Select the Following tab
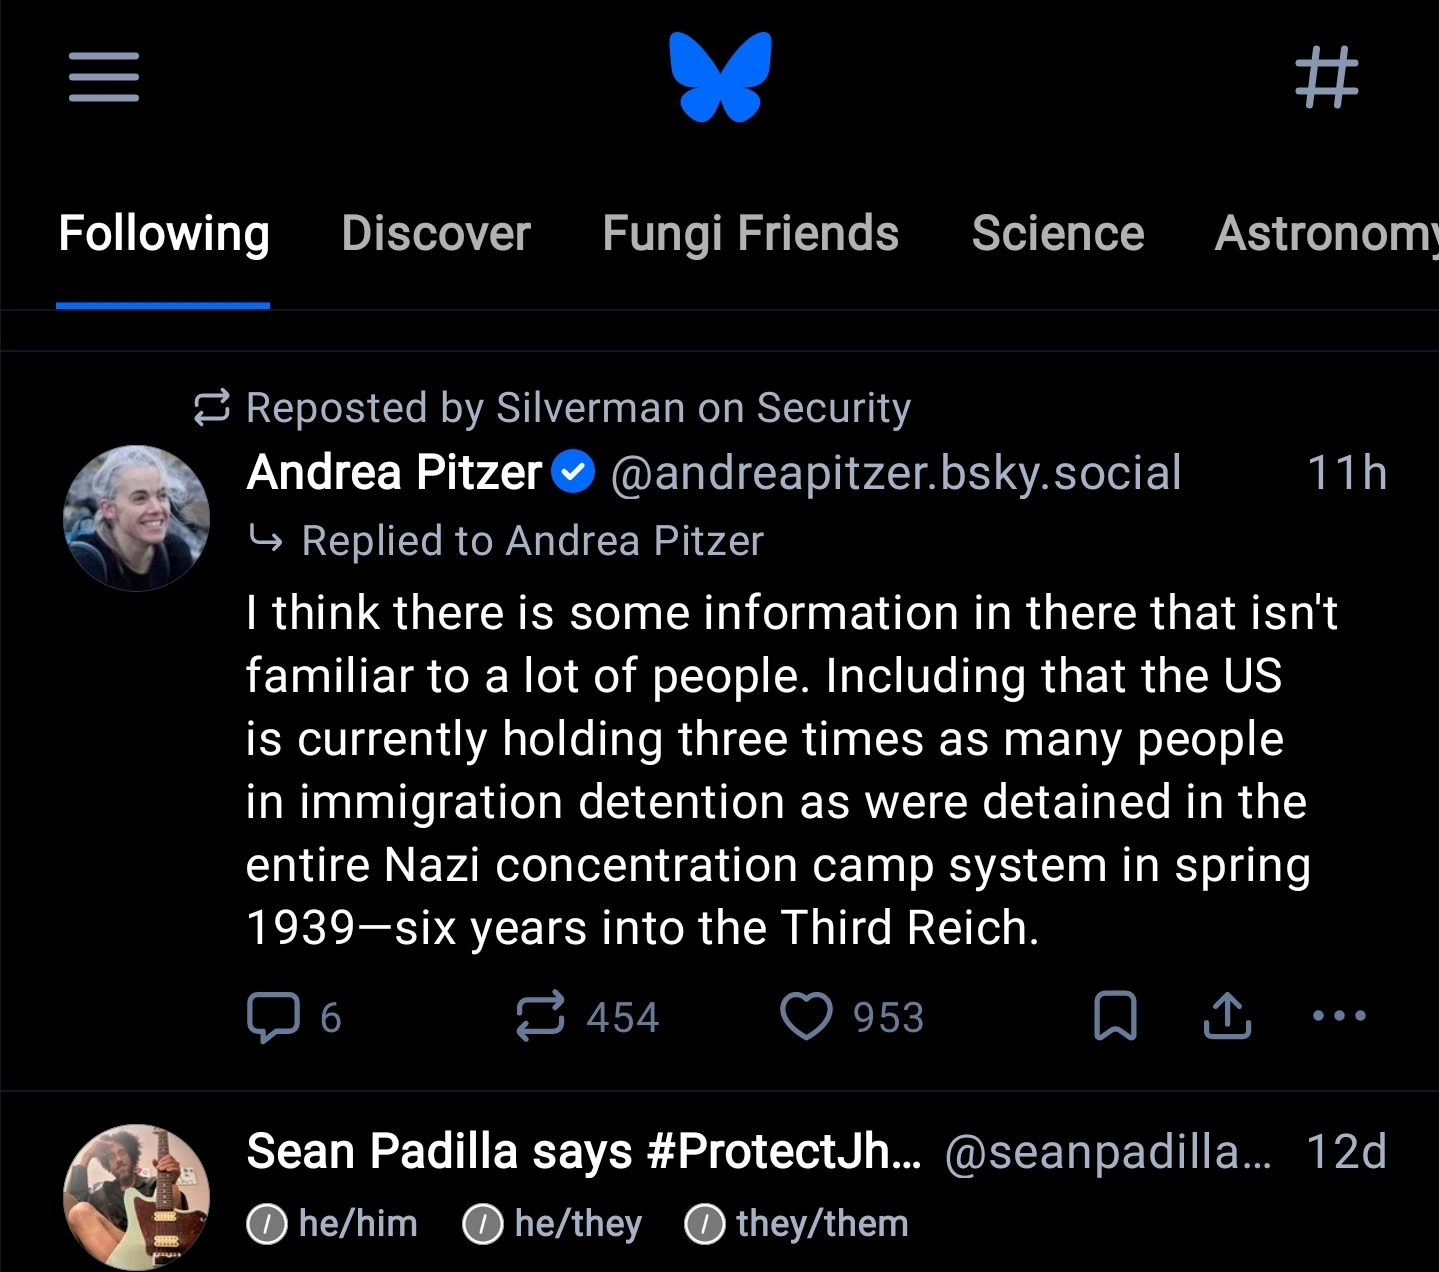This screenshot has width=1439, height=1272. tap(164, 234)
